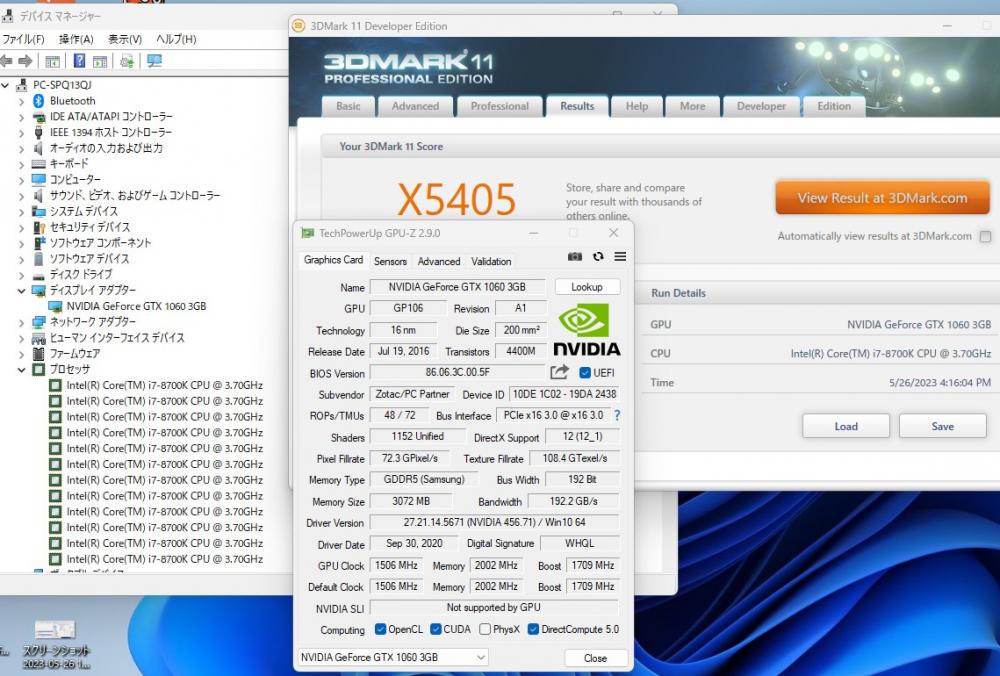Toggle the console tree icon in Device Manager toolbar
The image size is (1000, 676).
coord(52,61)
